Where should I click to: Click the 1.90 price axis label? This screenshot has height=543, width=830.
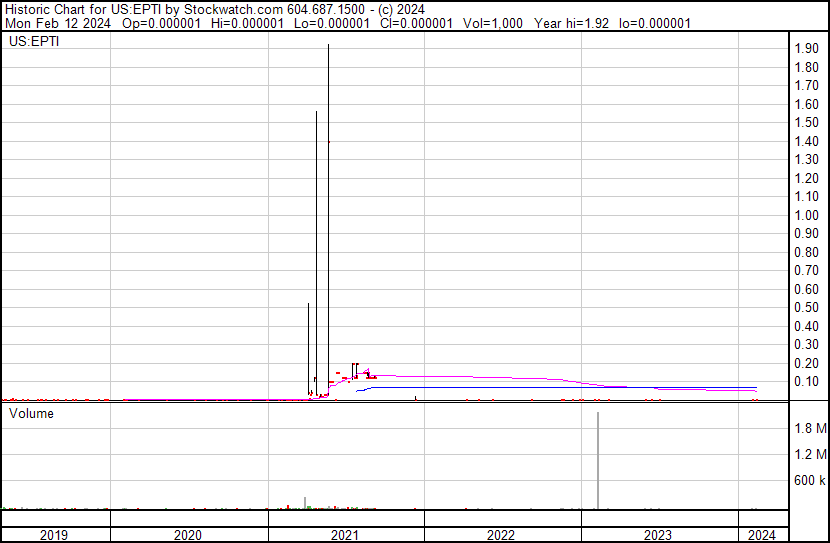coord(807,49)
